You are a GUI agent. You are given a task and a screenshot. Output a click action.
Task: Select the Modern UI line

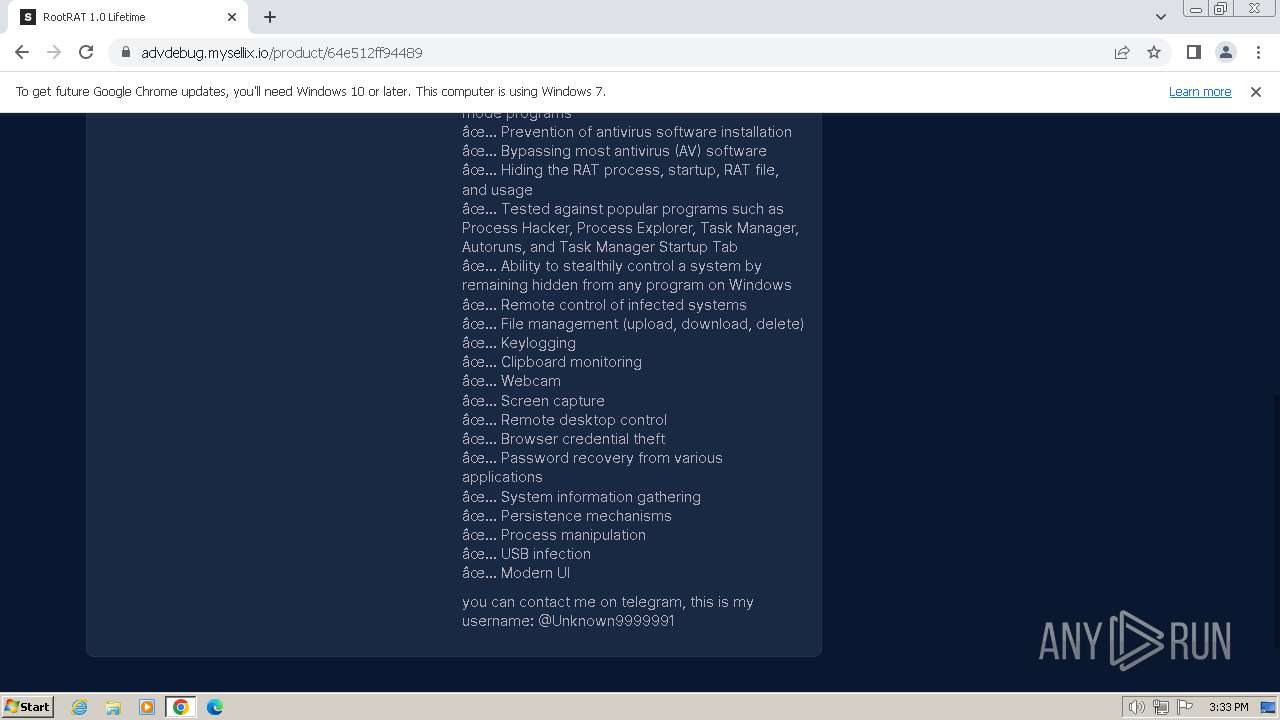pyautogui.click(x=516, y=573)
